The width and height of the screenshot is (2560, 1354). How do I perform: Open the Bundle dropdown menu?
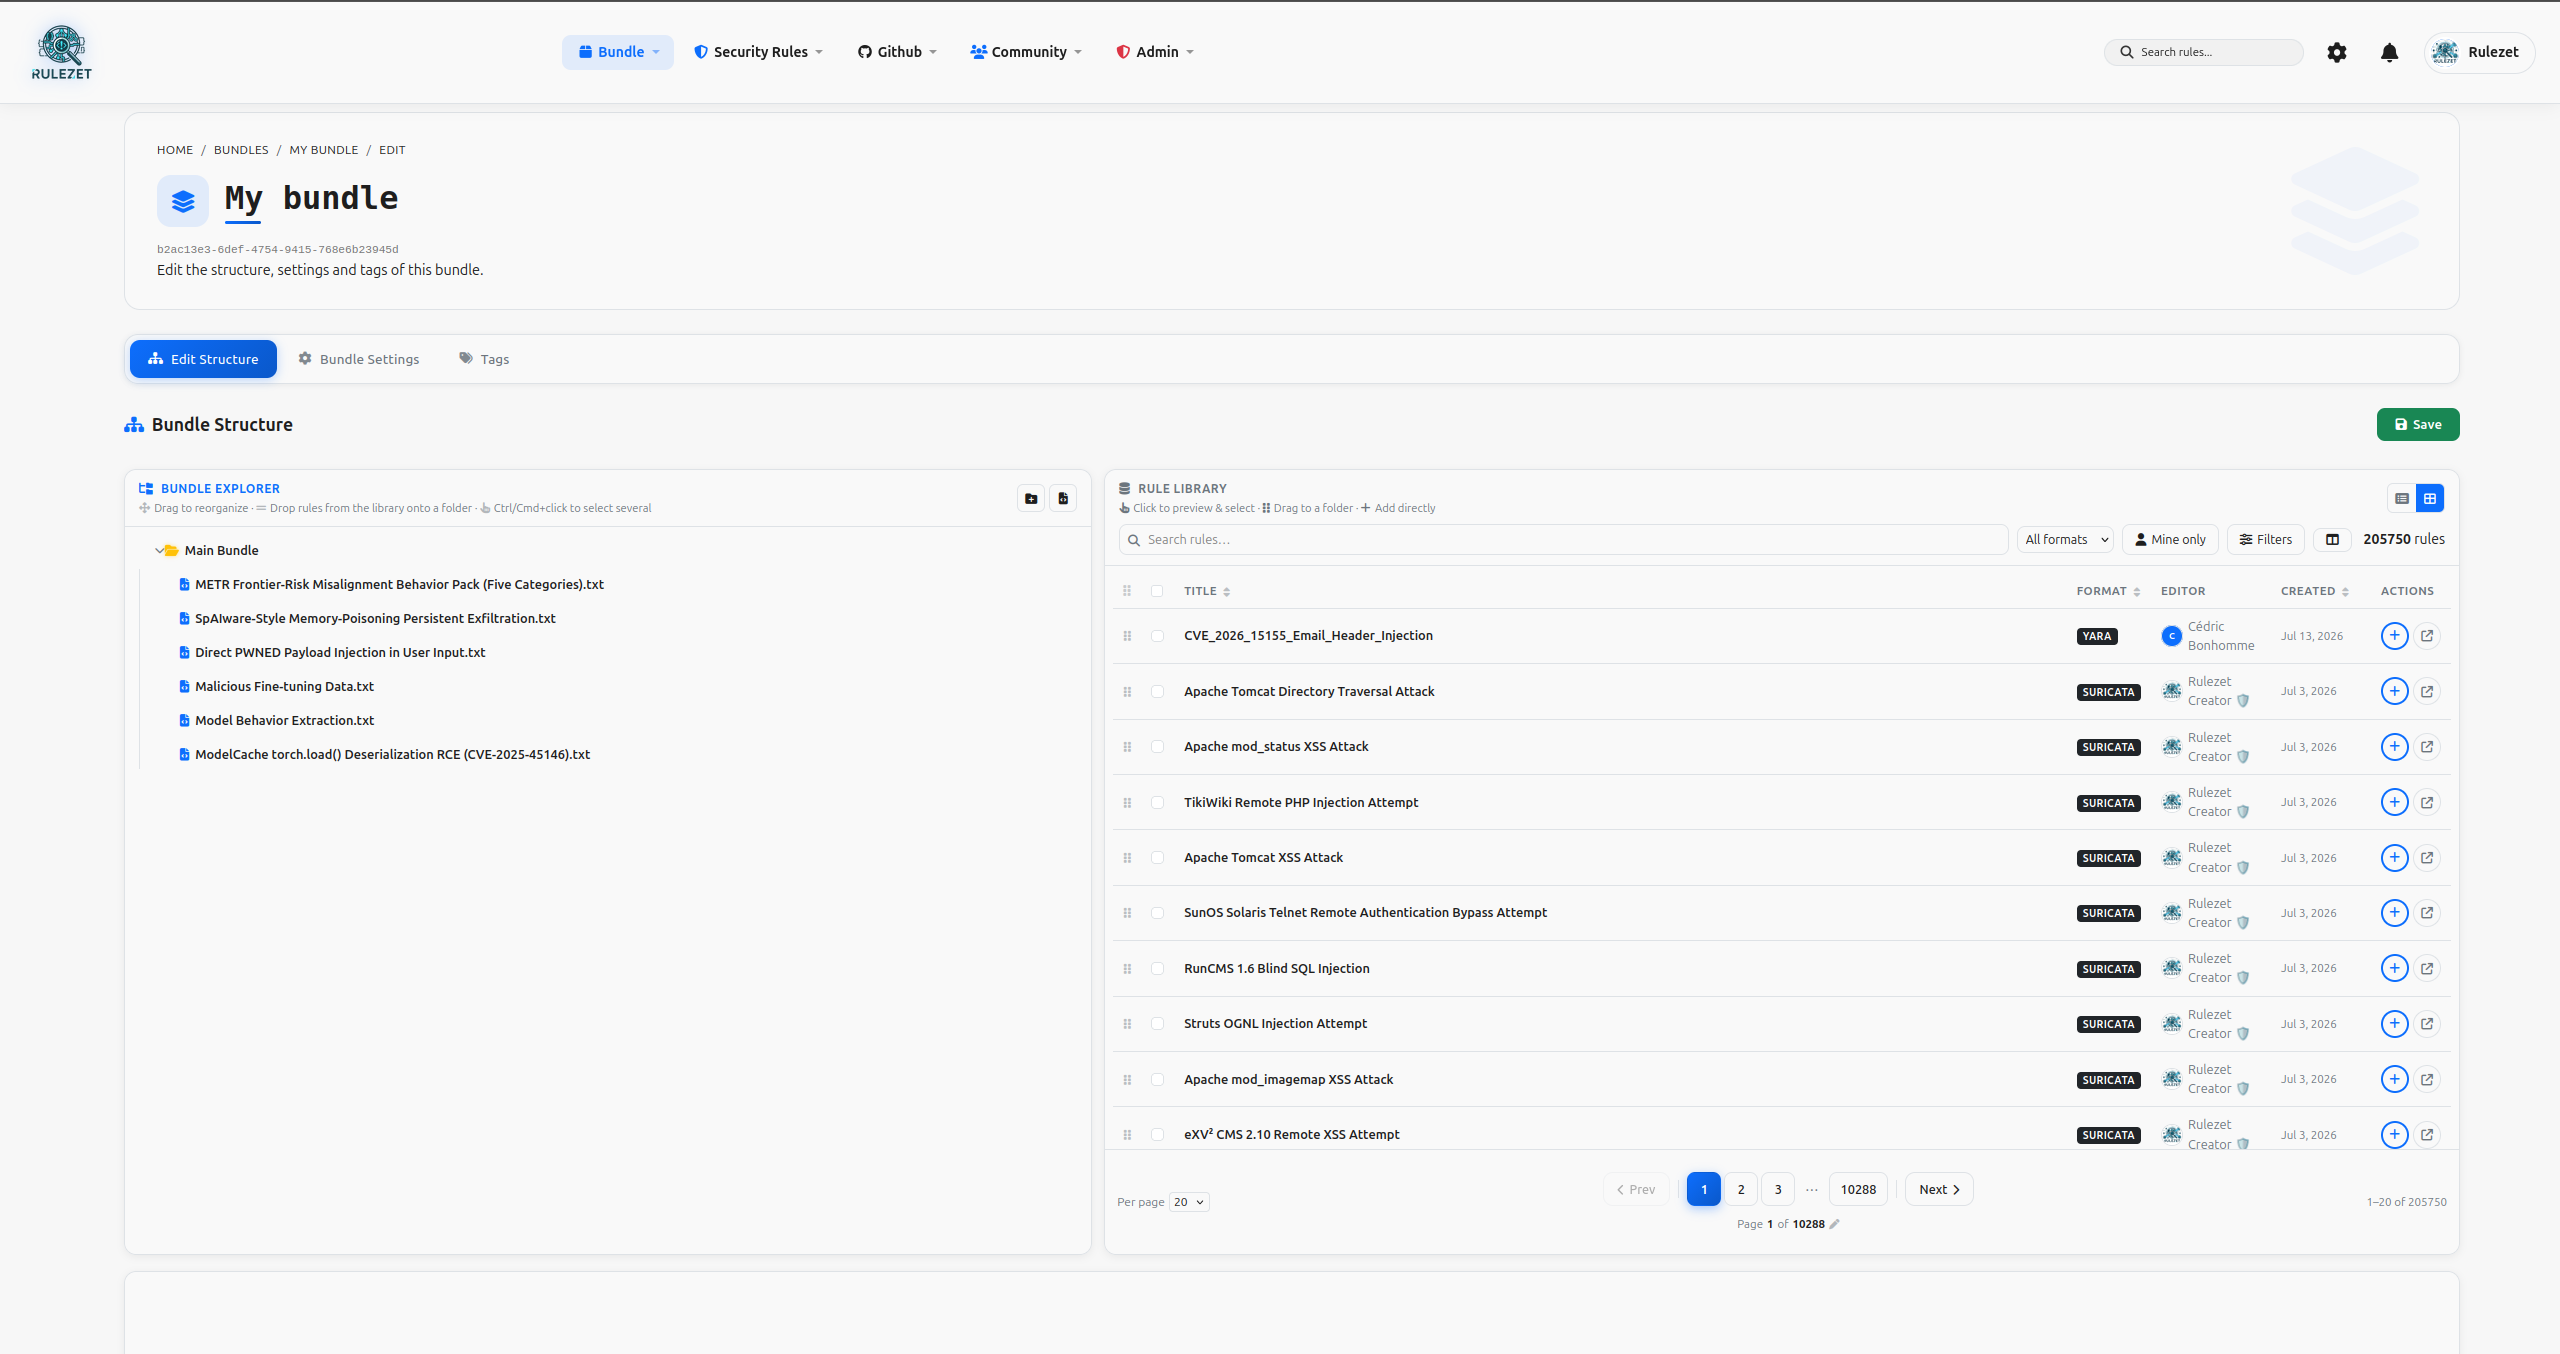[618, 52]
